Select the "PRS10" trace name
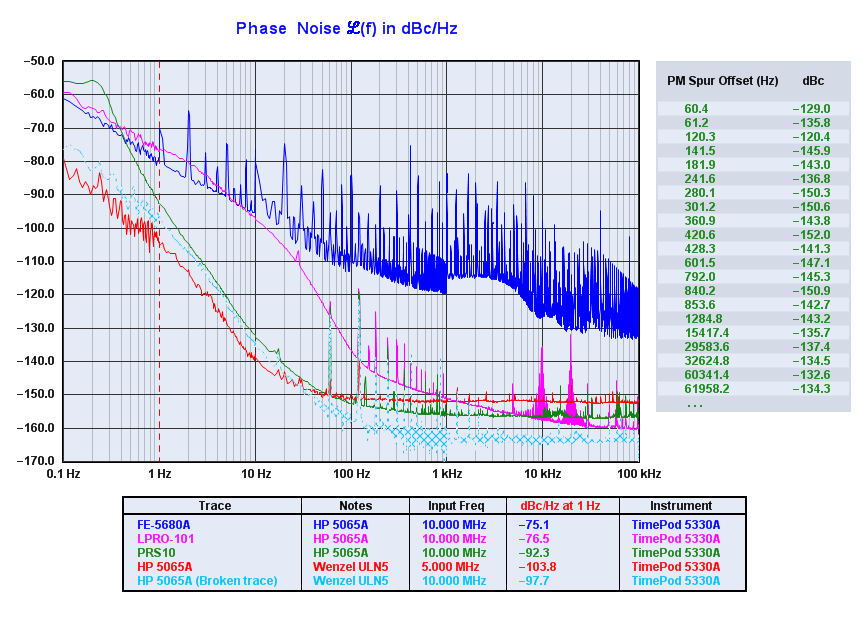This screenshot has height=622, width=868. point(156,553)
